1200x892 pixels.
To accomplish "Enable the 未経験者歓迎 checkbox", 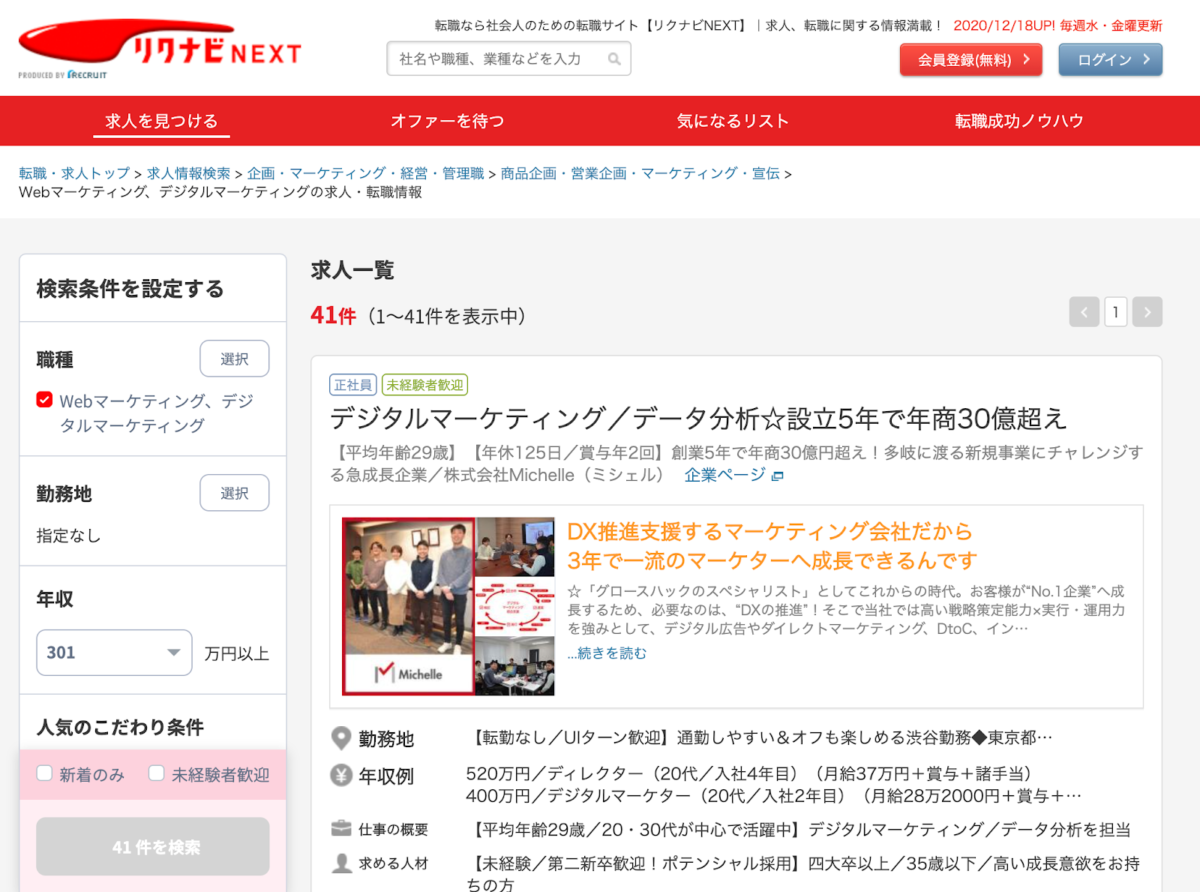I will click(156, 773).
